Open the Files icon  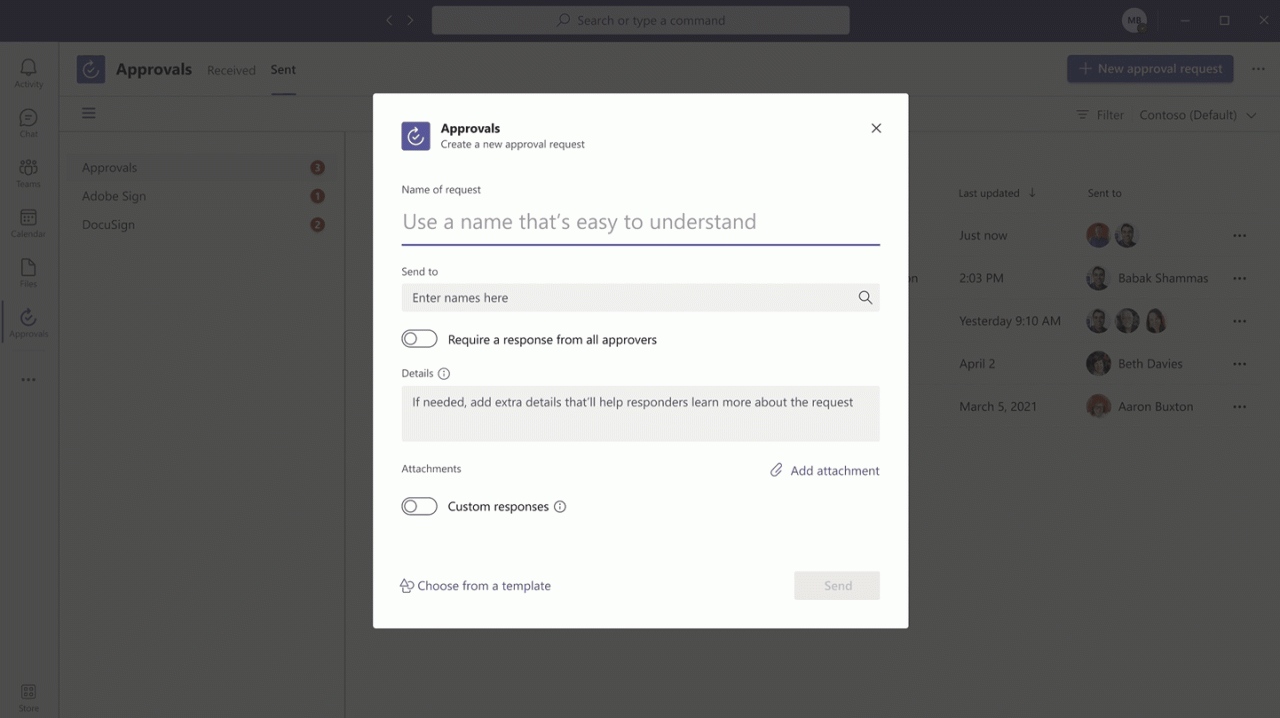click(x=28, y=270)
